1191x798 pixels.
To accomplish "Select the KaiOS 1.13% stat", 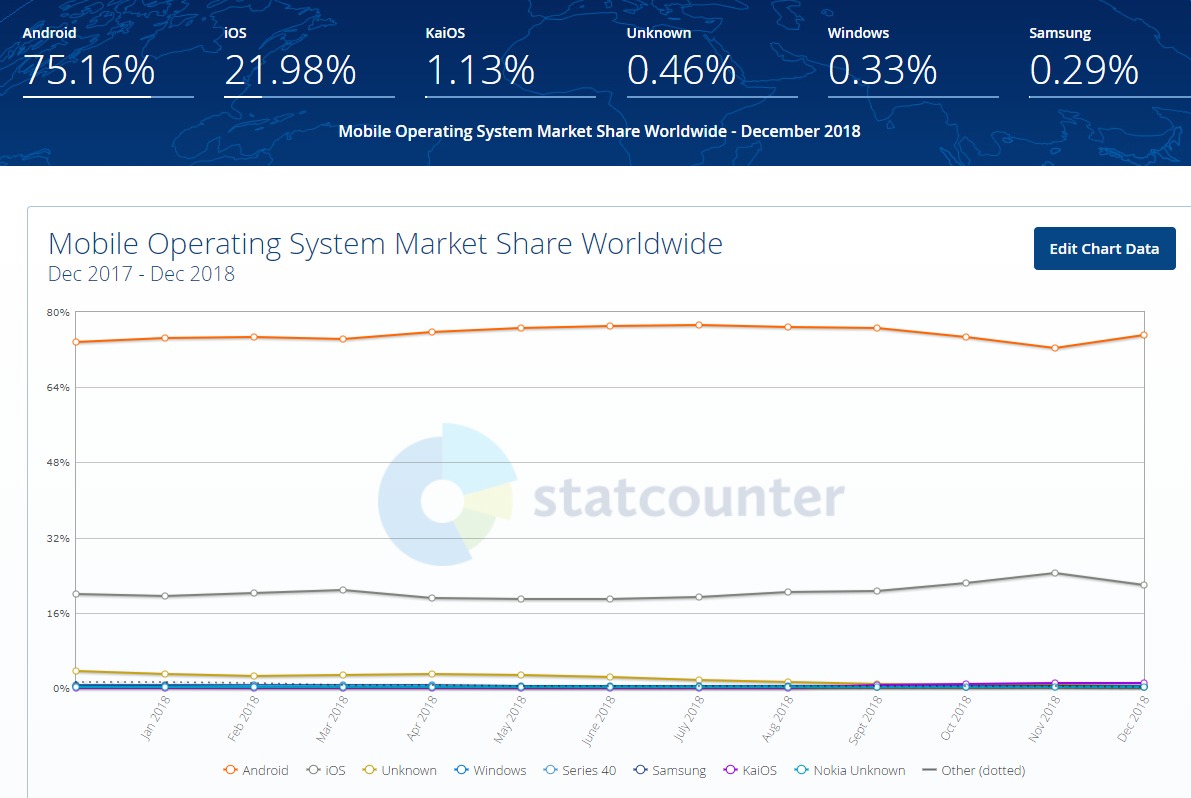I will (510, 61).
